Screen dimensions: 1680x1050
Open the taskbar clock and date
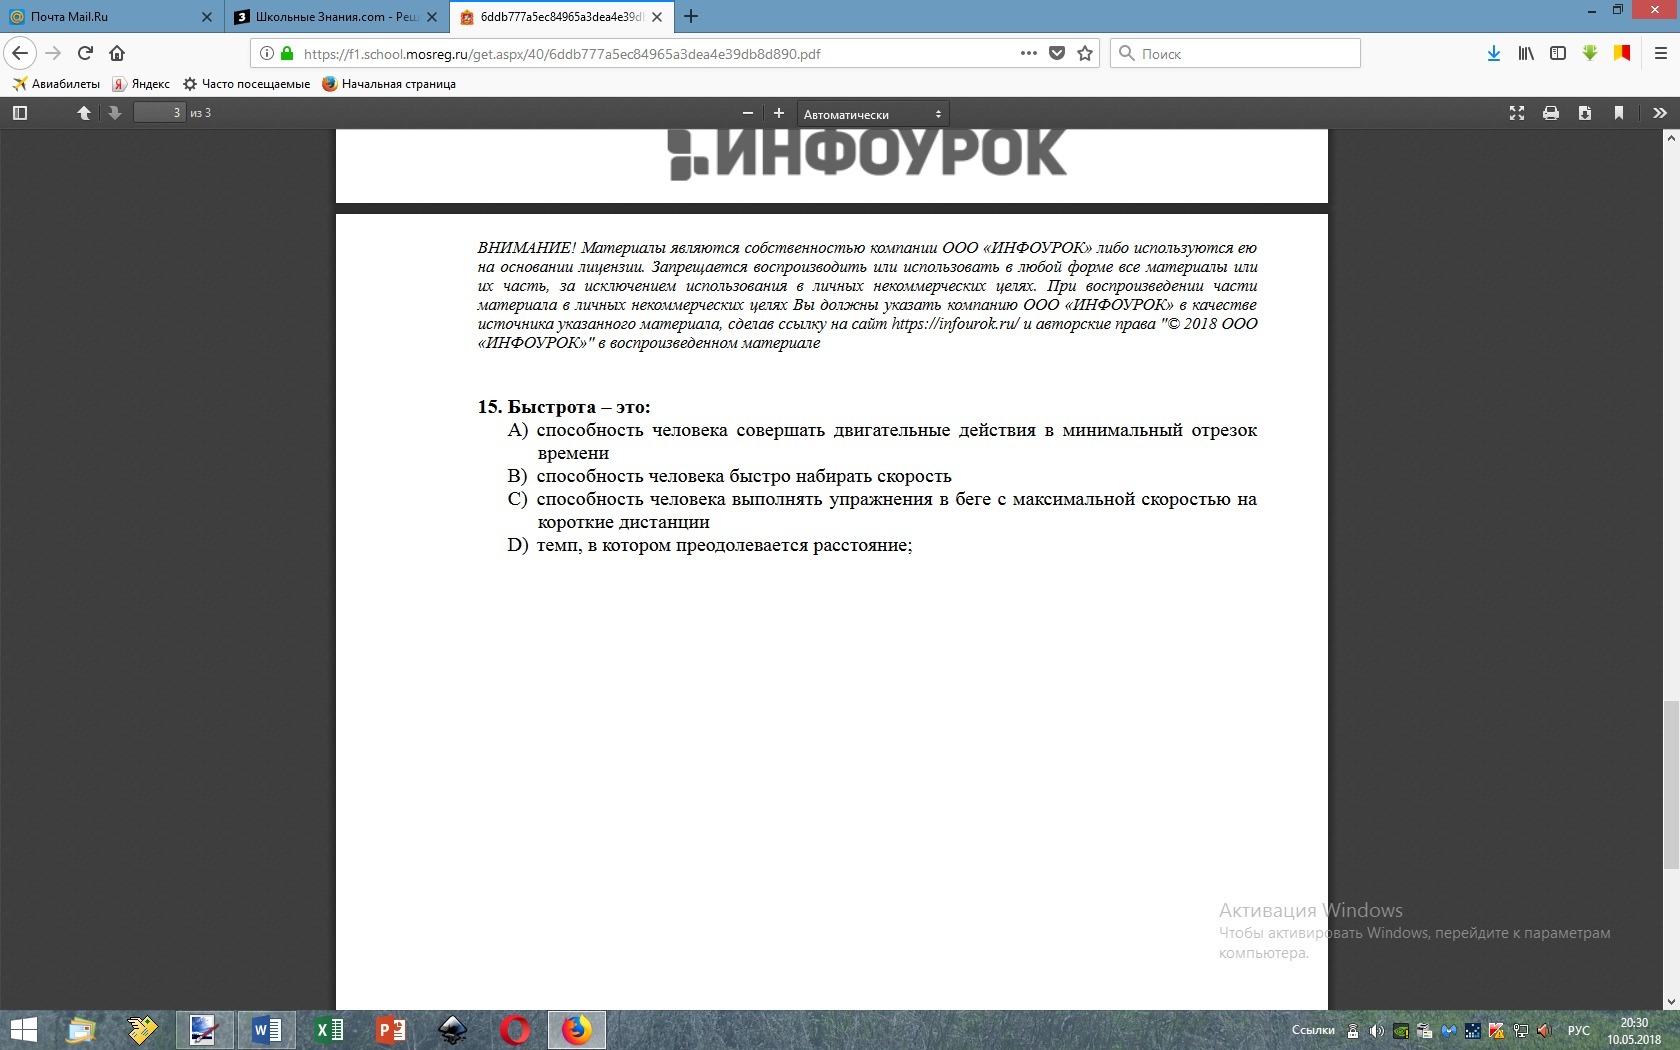tap(1634, 1031)
